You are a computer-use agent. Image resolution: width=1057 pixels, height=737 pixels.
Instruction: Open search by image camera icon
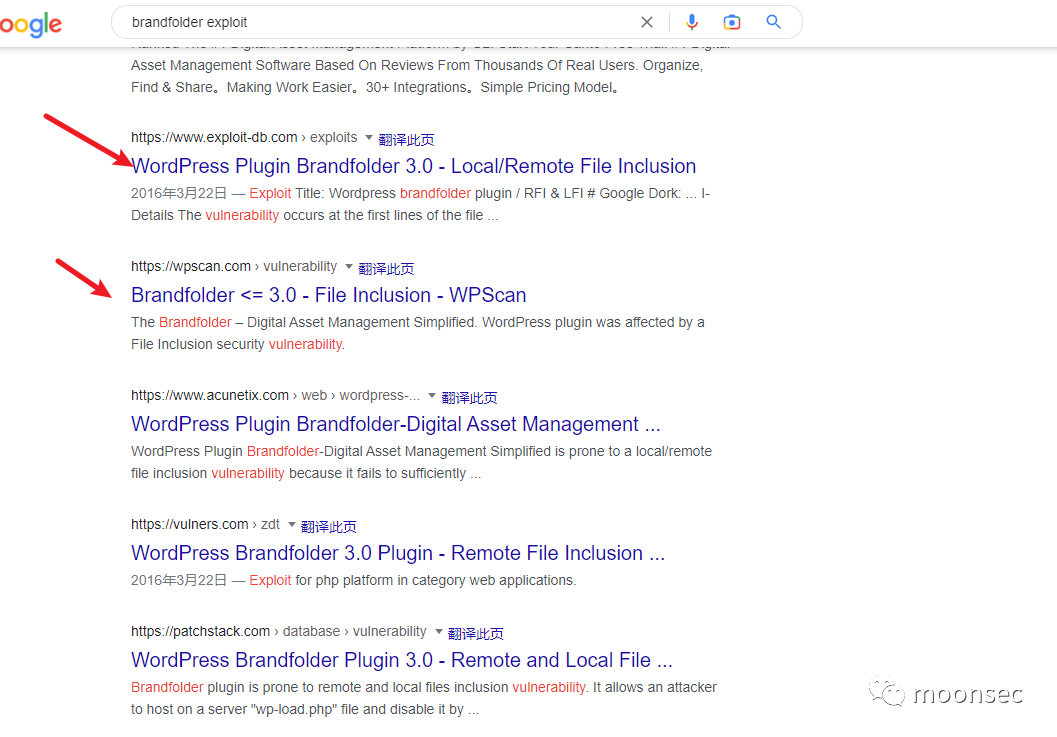click(x=731, y=22)
